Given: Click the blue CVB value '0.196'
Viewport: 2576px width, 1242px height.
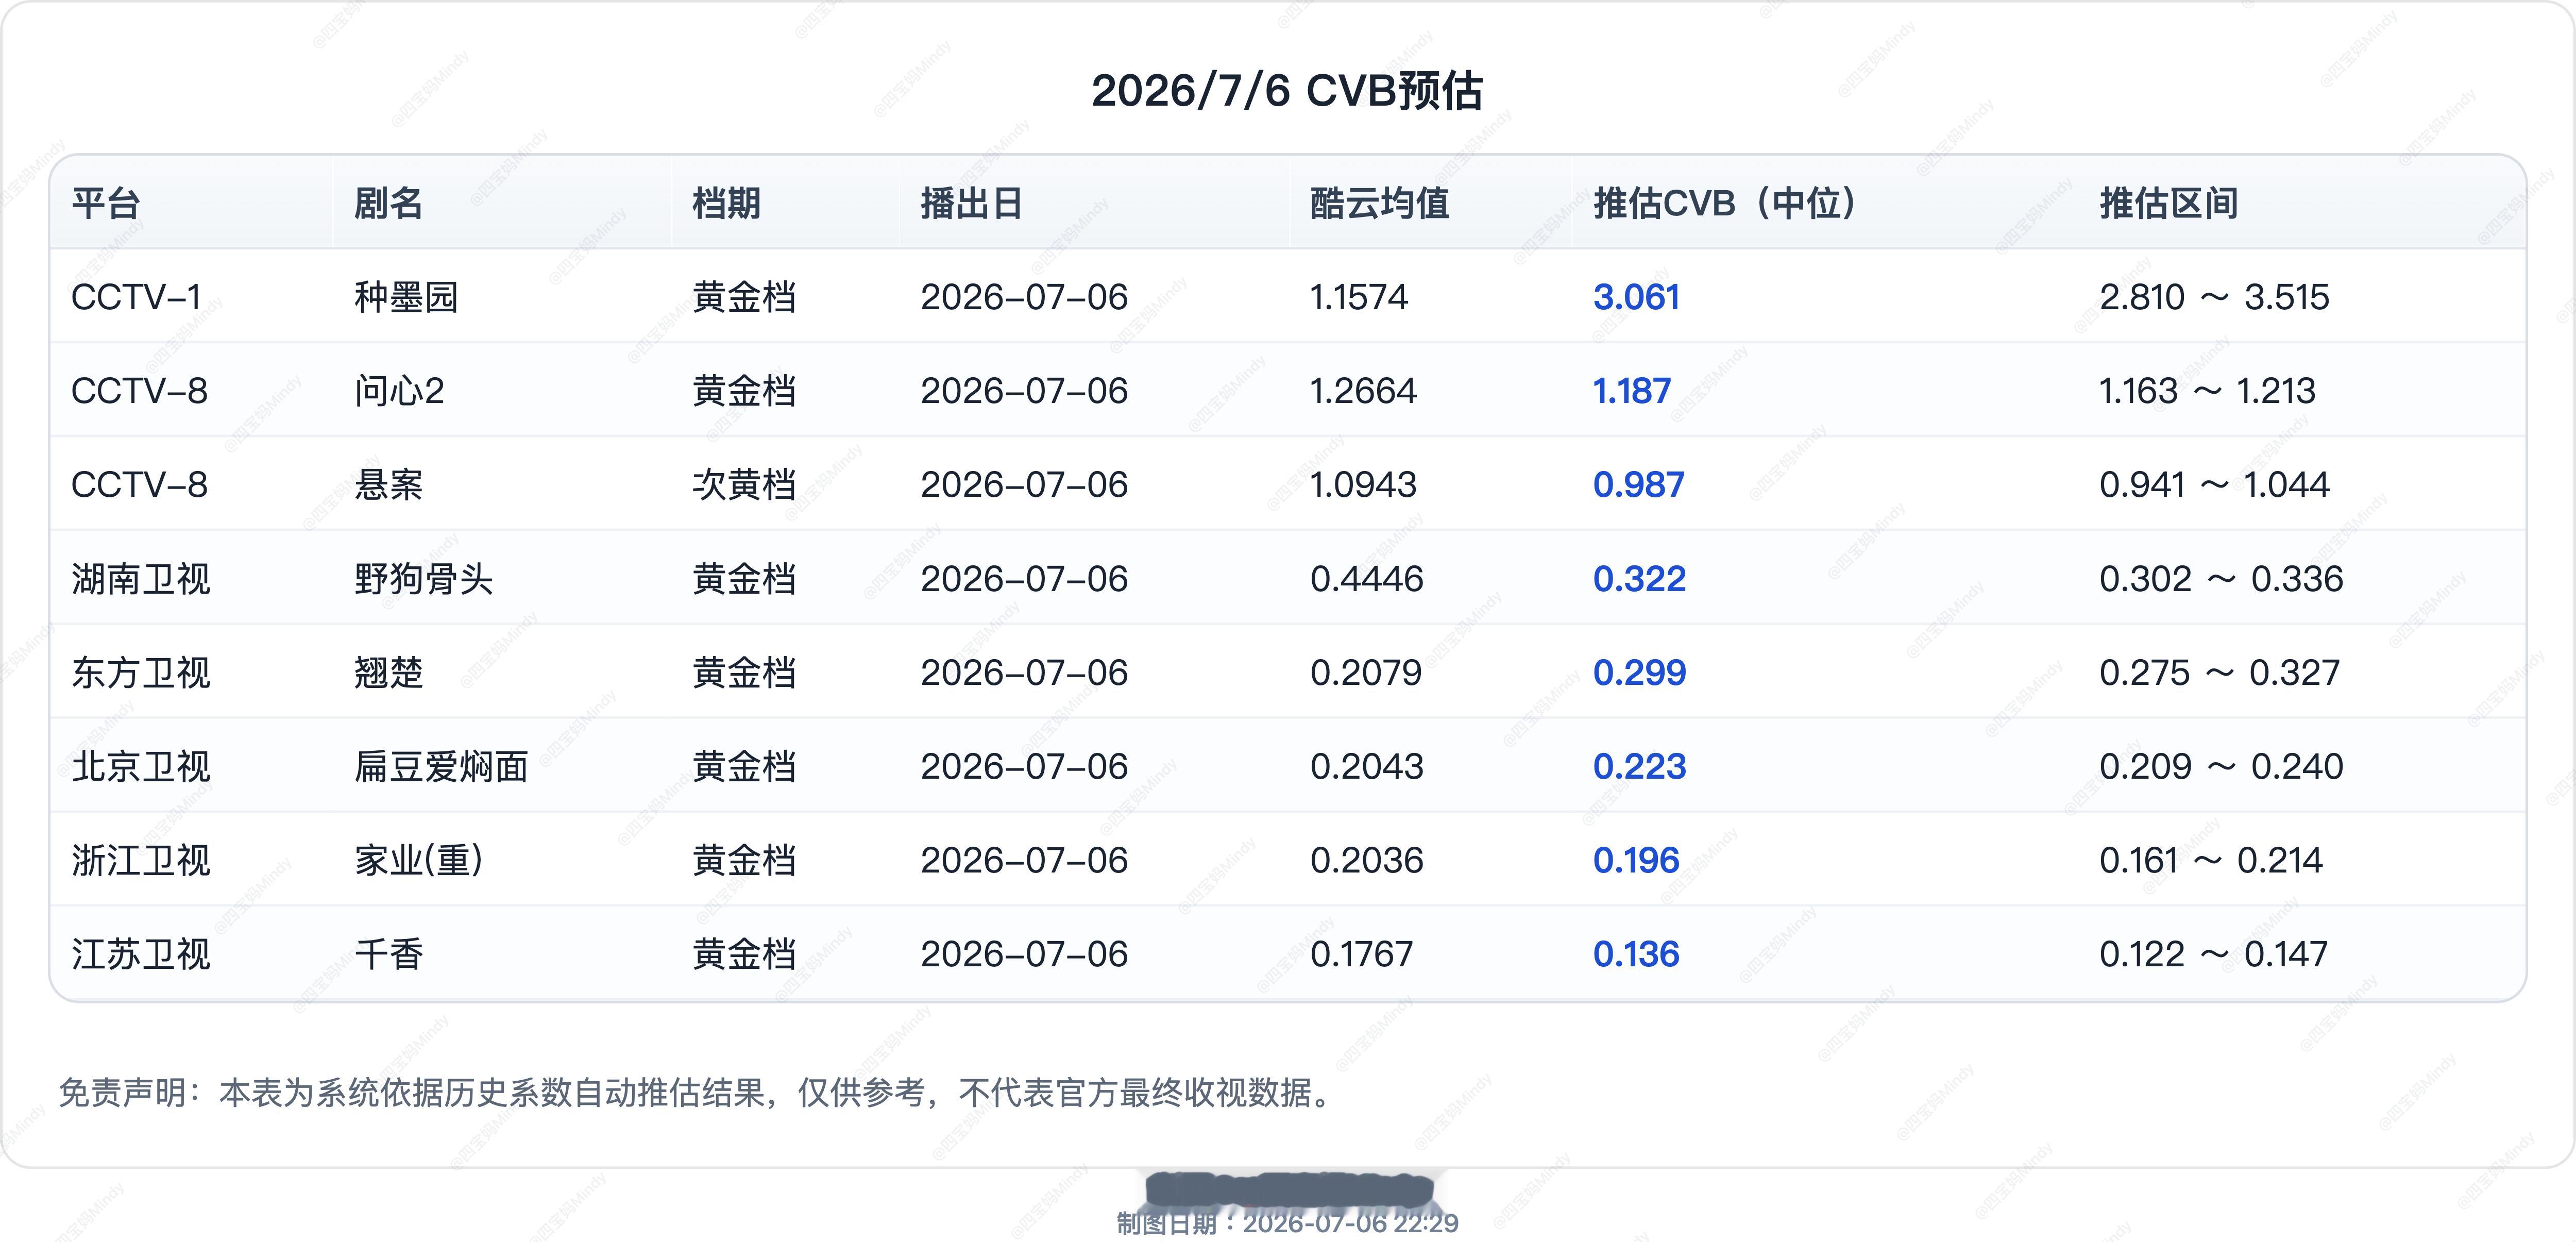Looking at the screenshot, I should tap(1636, 861).
